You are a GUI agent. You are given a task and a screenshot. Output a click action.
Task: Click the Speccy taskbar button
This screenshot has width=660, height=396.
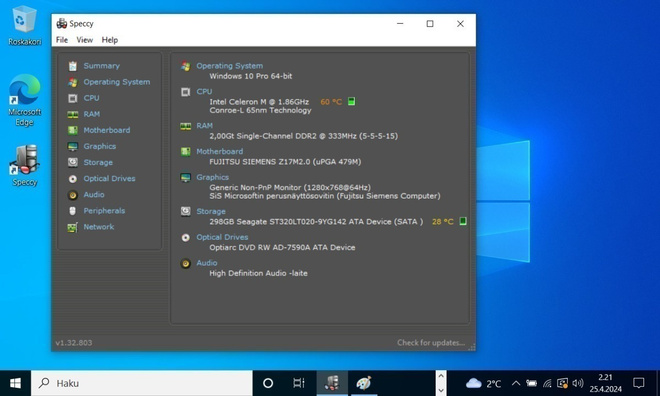tap(332, 383)
